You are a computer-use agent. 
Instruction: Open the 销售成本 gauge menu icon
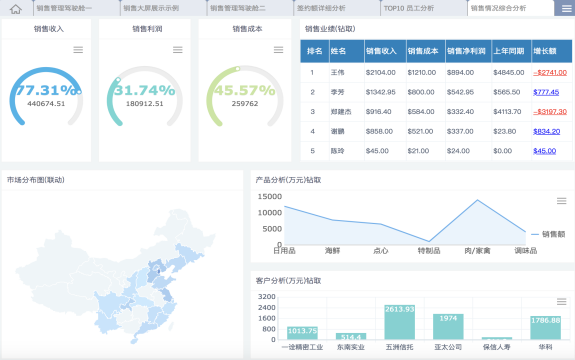click(x=278, y=50)
